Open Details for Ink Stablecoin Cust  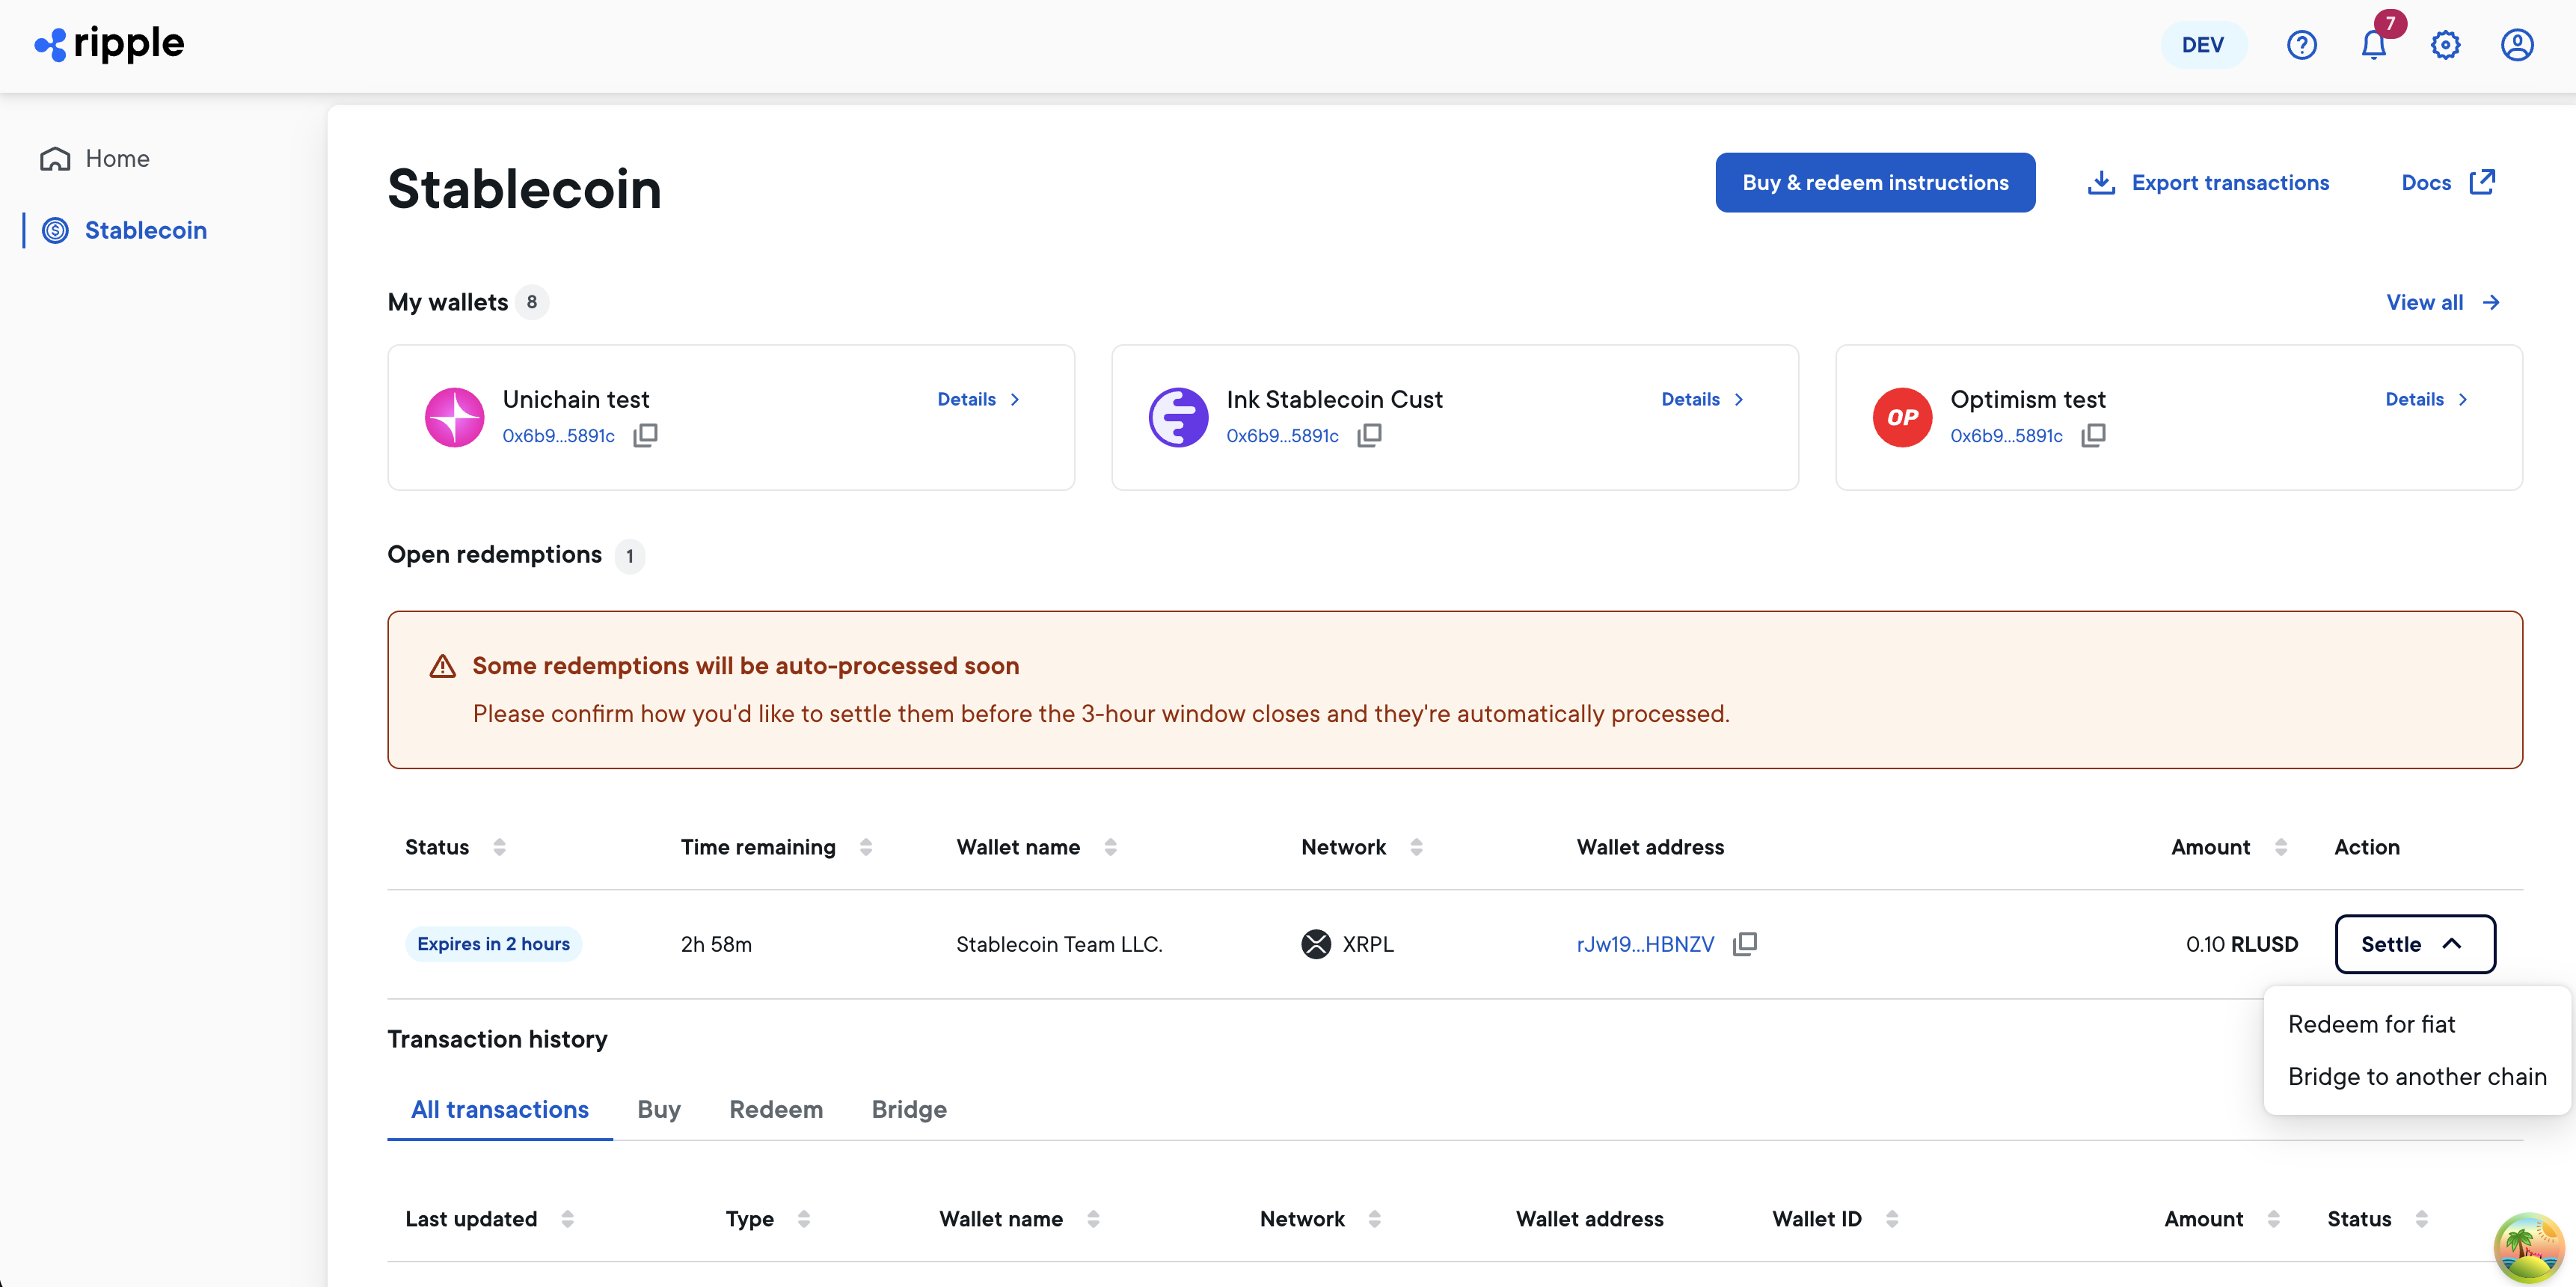pyautogui.click(x=1703, y=399)
